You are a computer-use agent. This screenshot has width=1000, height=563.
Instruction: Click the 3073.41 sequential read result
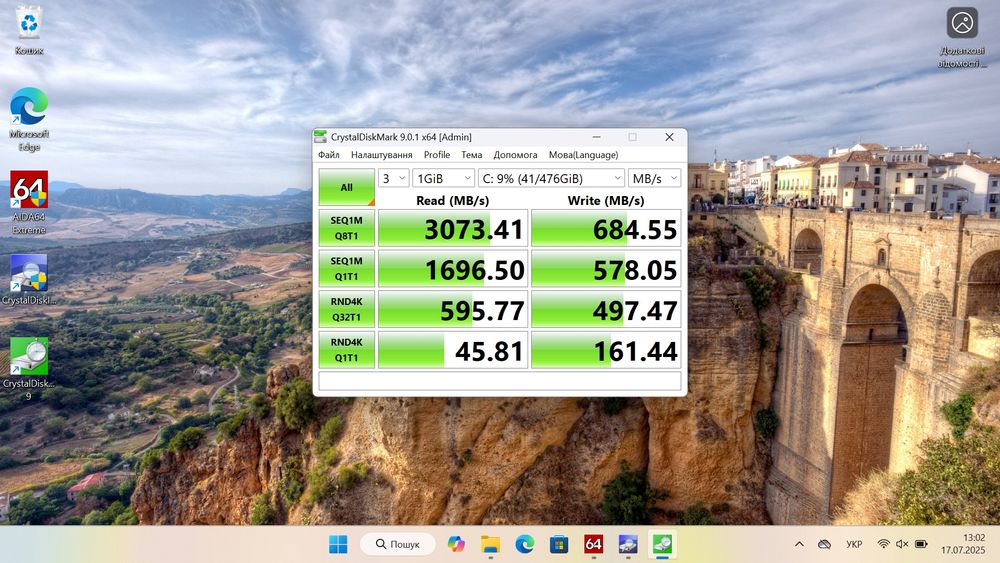point(453,228)
